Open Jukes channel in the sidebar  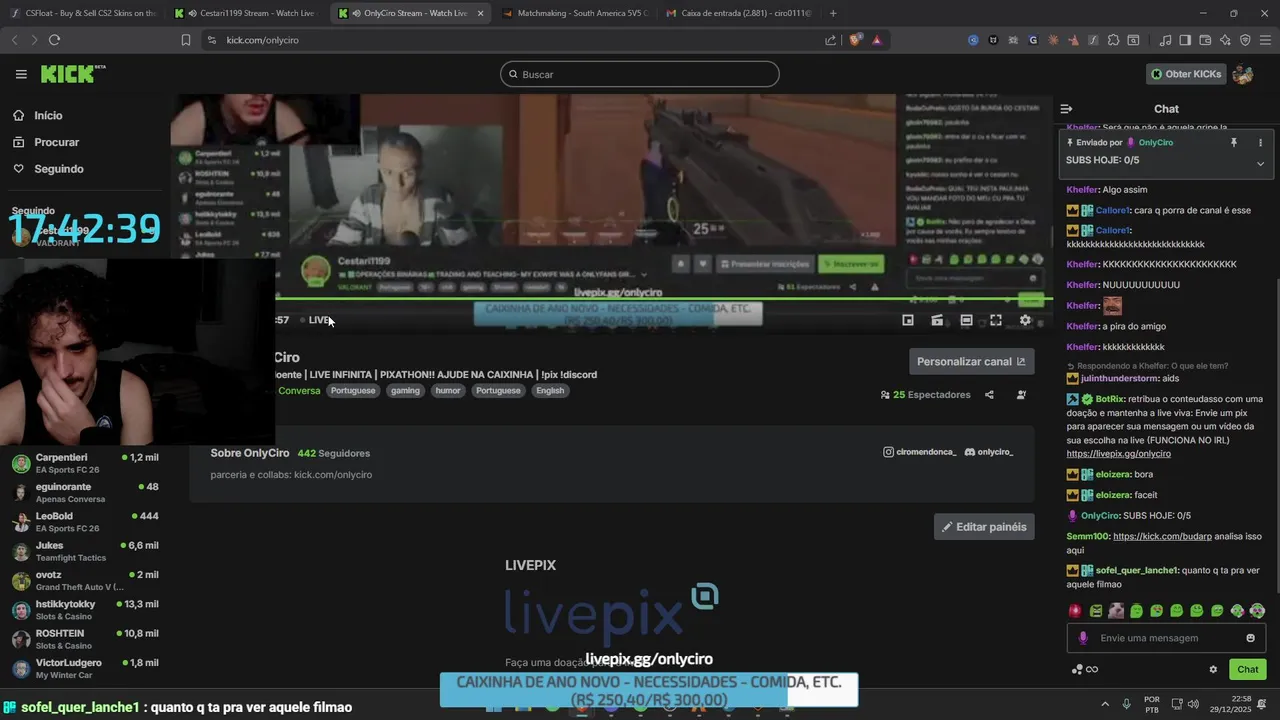pos(85,551)
